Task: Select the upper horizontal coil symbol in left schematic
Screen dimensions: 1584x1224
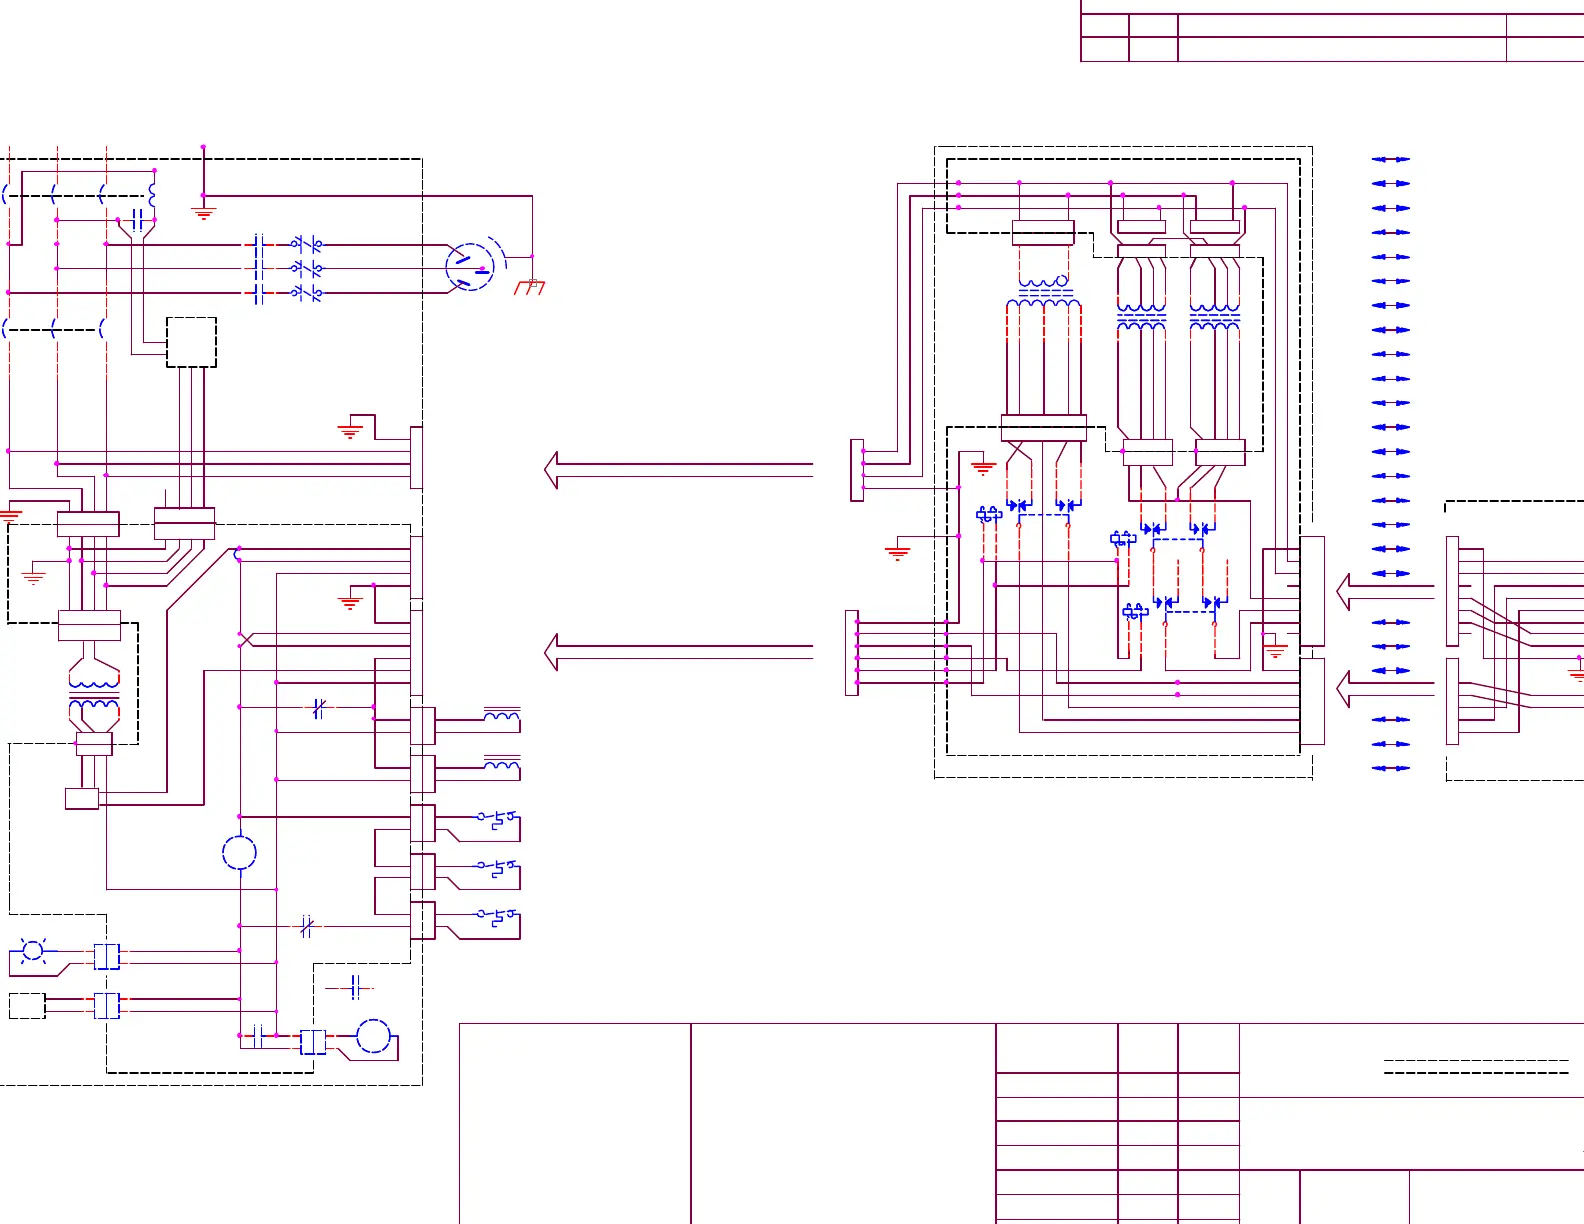Action: click(502, 714)
